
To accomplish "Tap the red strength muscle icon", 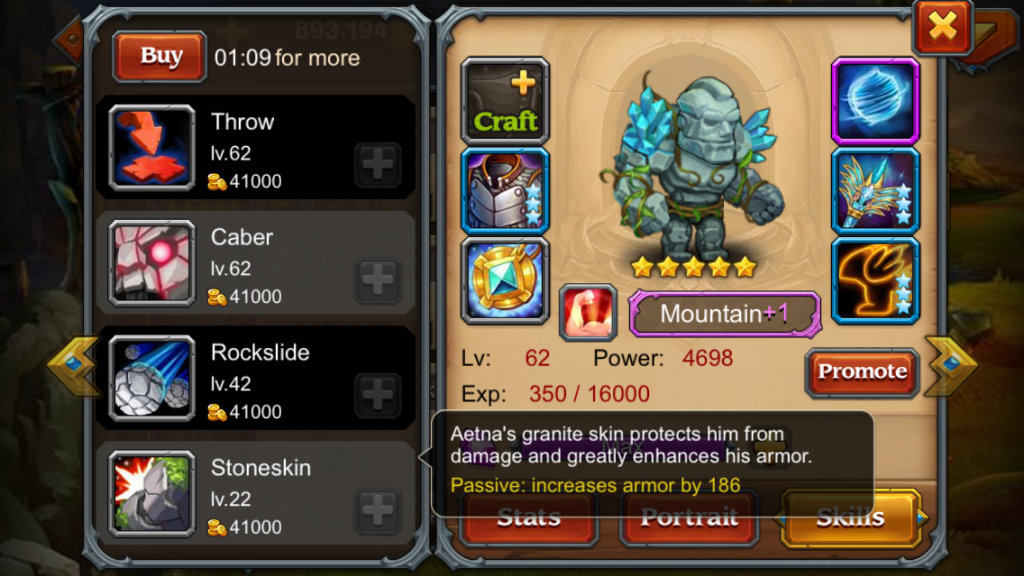I will [588, 312].
